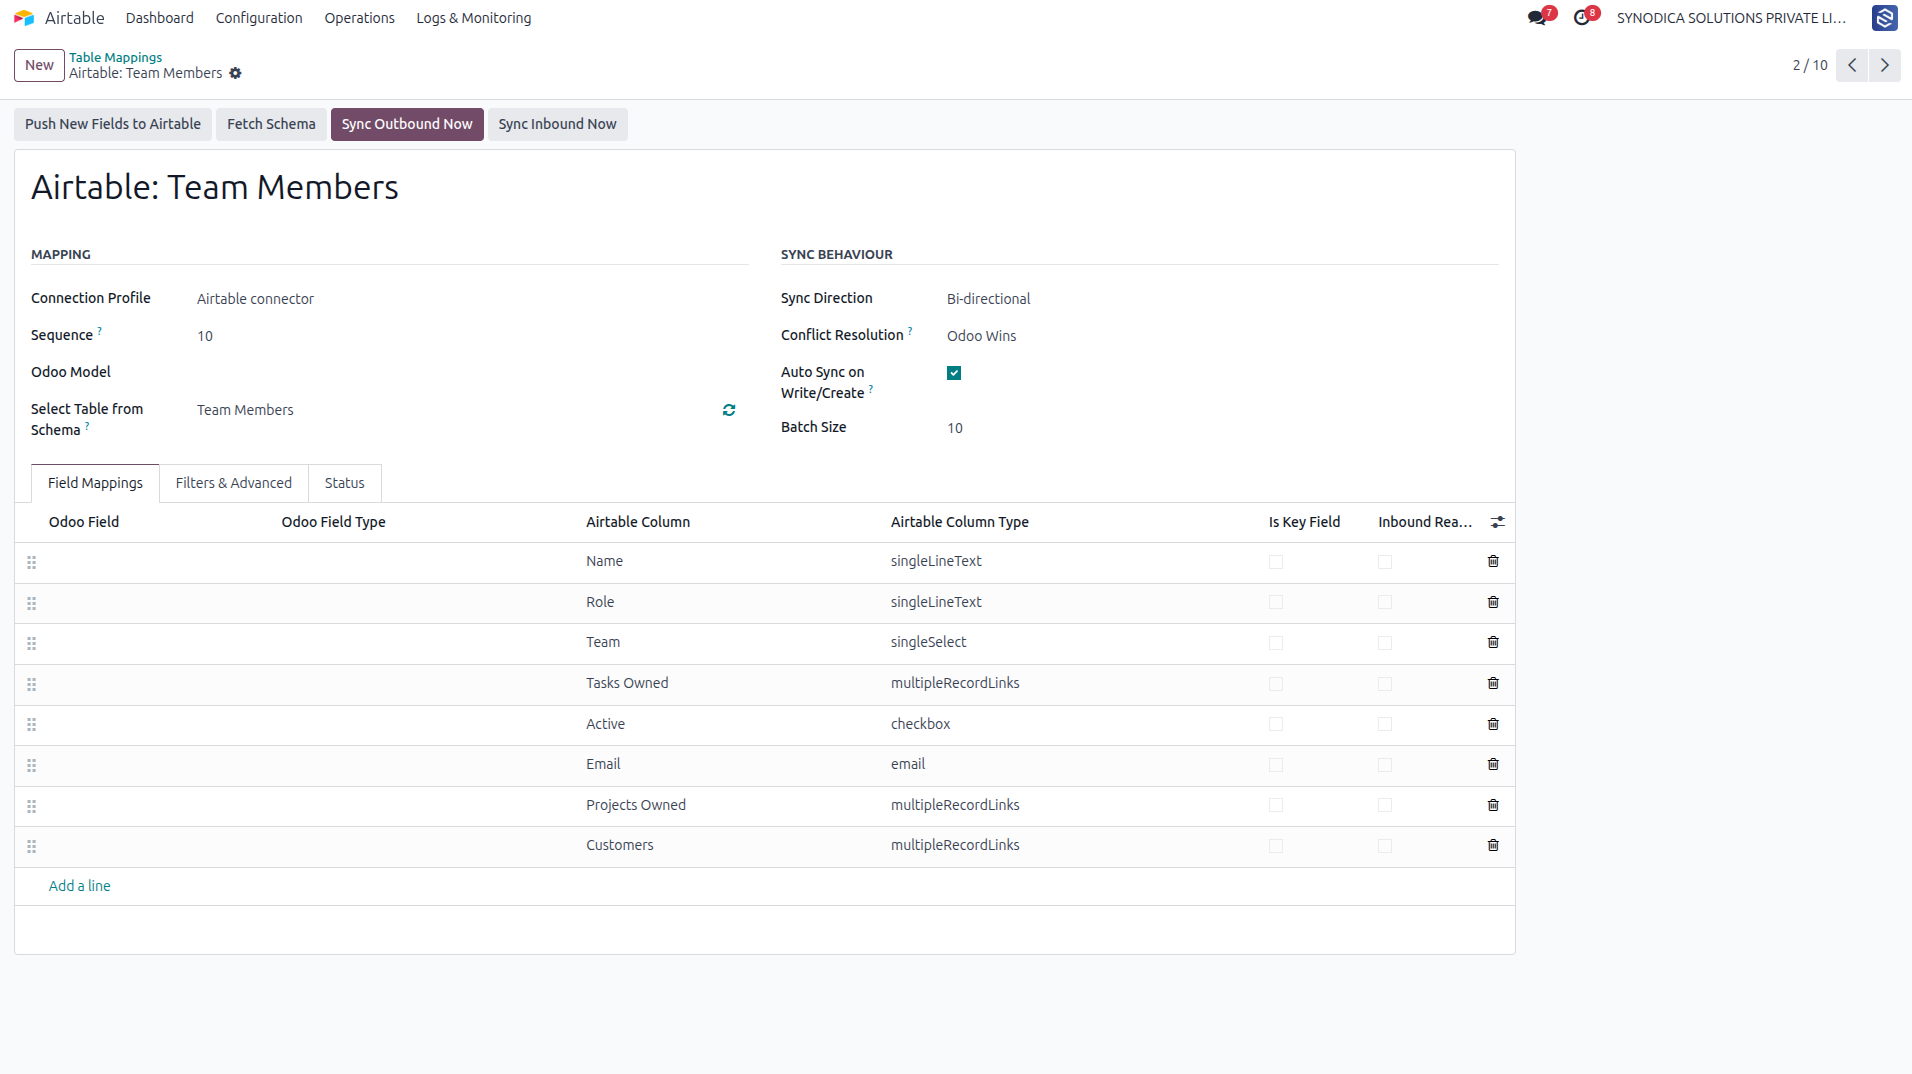The image size is (1912, 1074).
Task: Follow the Table Mappings breadcrumb link
Action: click(x=115, y=57)
